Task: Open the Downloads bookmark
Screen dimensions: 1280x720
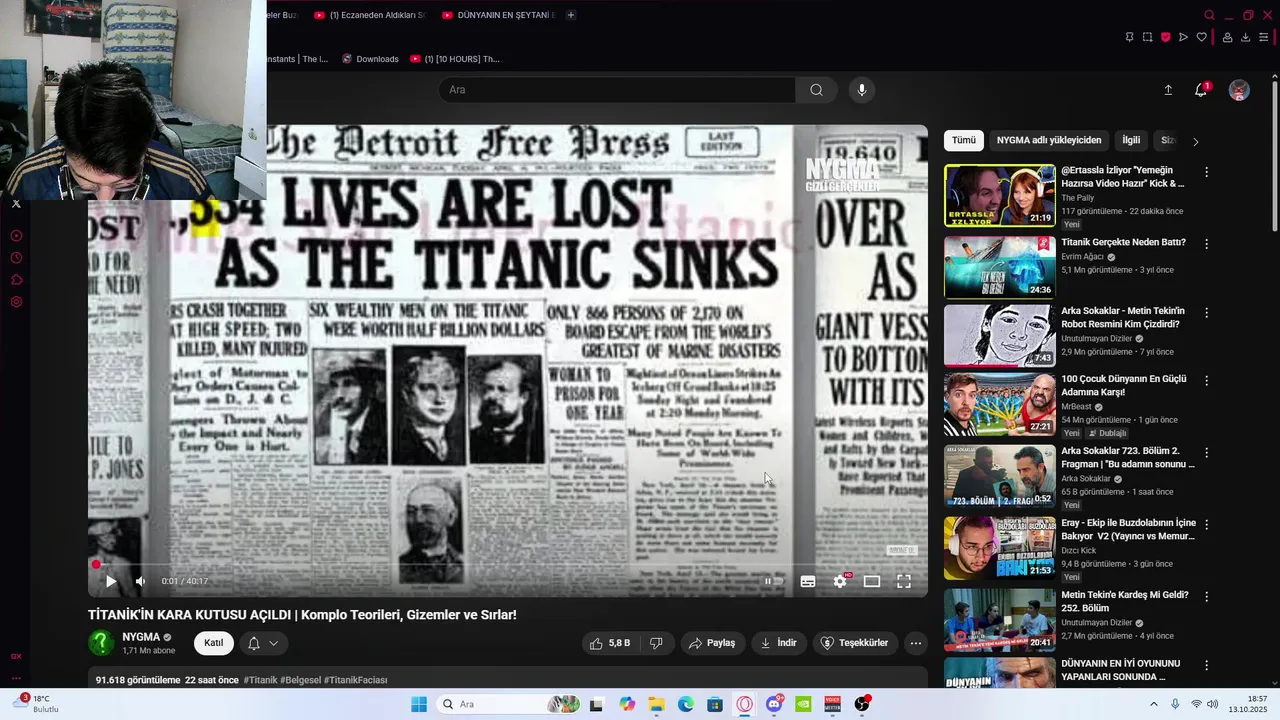Action: [370, 59]
